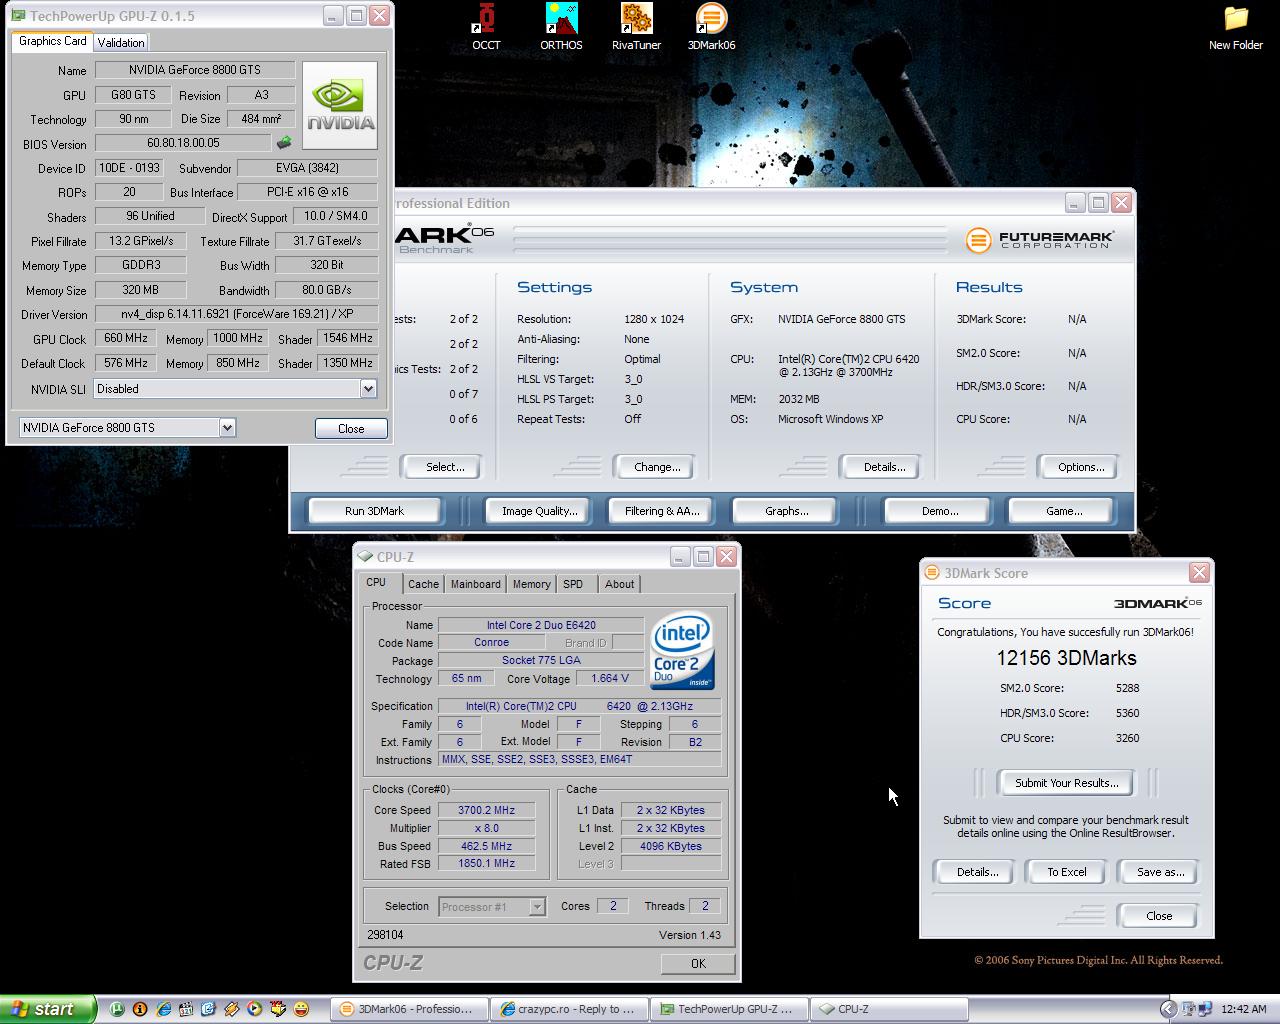This screenshot has height=1024, width=1280.
Task: Open the Windows start menu
Action: point(48,1009)
